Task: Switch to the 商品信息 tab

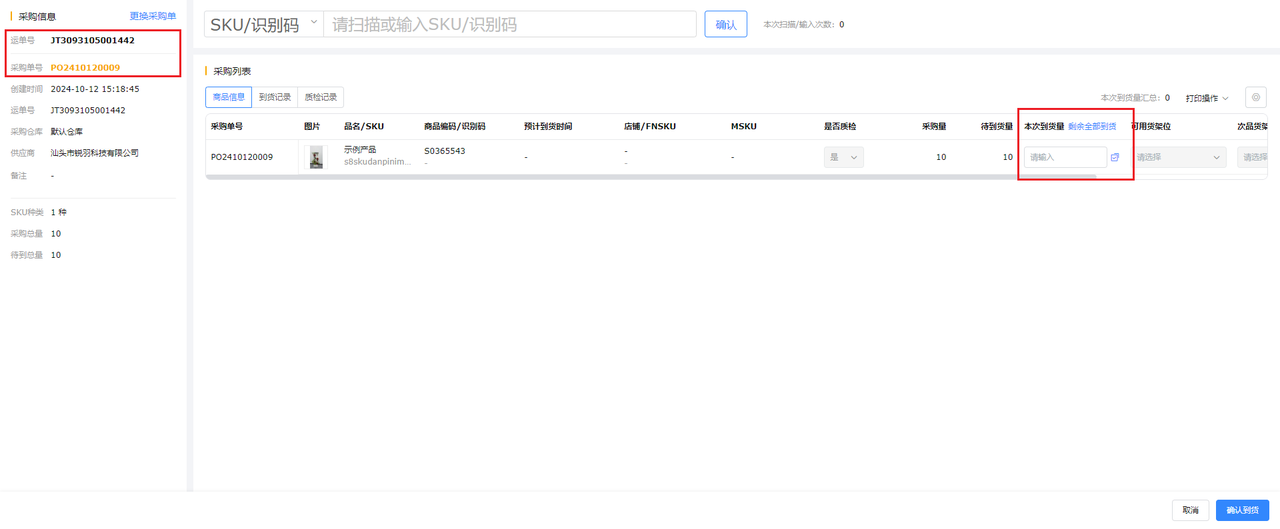Action: pos(229,97)
